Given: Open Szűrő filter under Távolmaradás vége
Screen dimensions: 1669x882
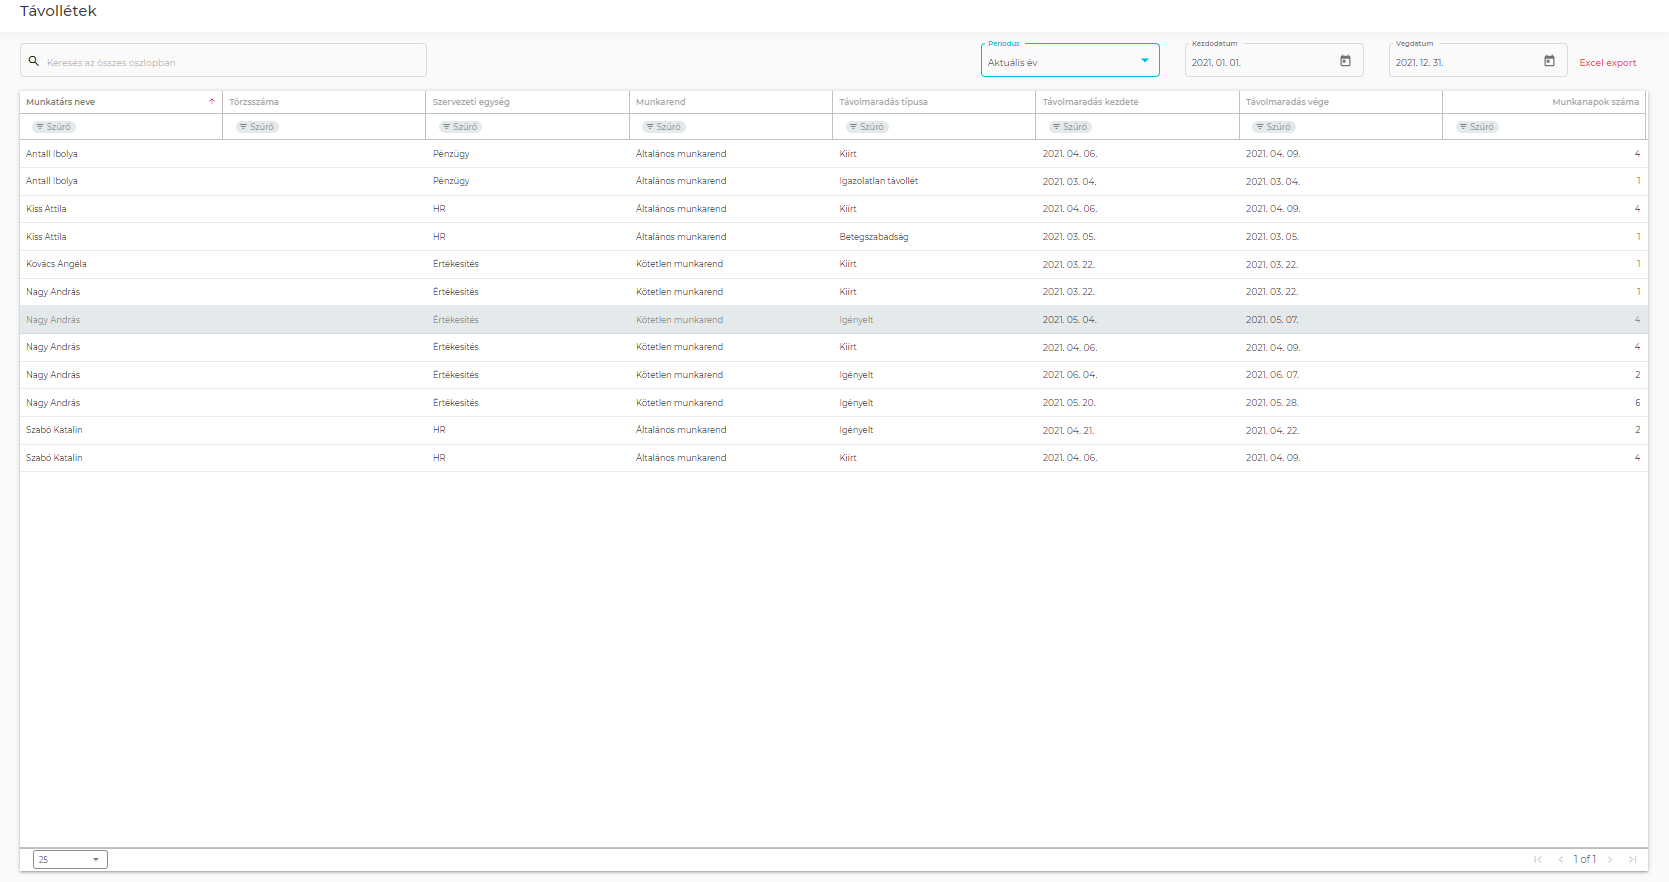Looking at the screenshot, I should (1274, 127).
